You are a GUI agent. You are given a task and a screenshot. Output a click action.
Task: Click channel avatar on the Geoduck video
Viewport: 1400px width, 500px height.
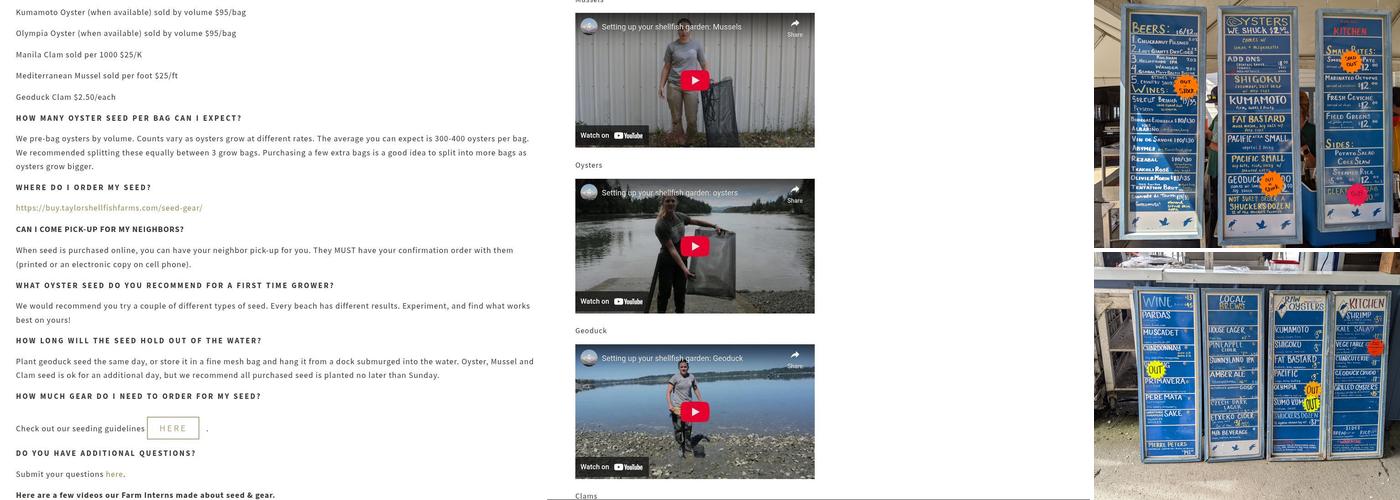coord(589,358)
